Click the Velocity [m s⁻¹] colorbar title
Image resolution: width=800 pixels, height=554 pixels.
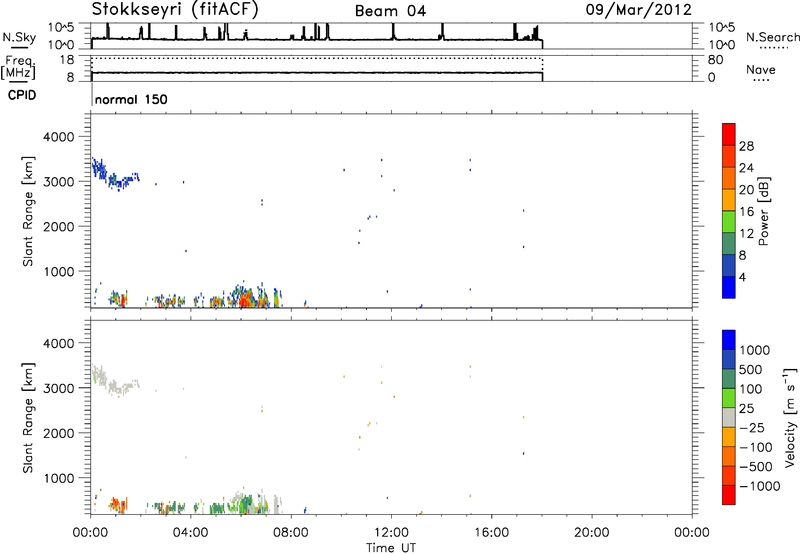pos(790,418)
